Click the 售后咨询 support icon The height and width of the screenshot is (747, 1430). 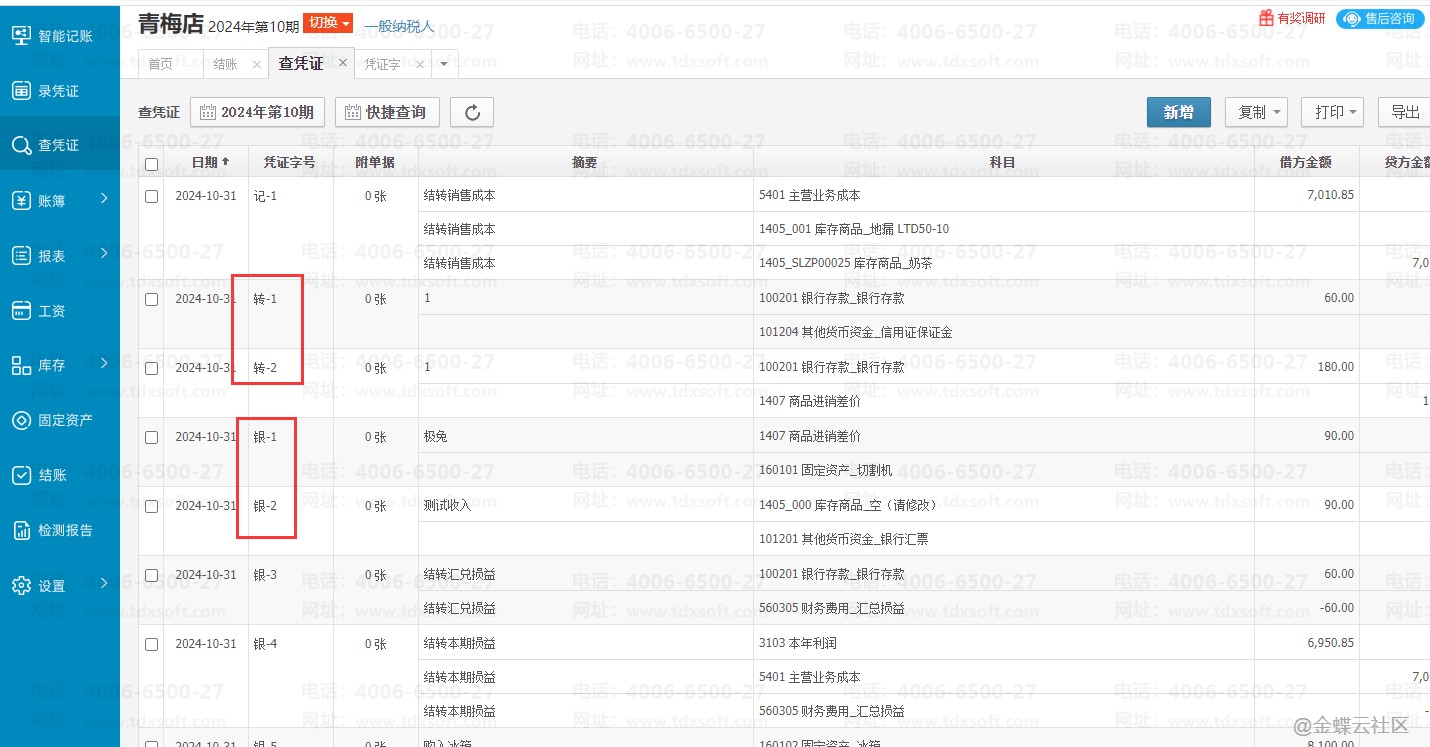(x=1353, y=18)
